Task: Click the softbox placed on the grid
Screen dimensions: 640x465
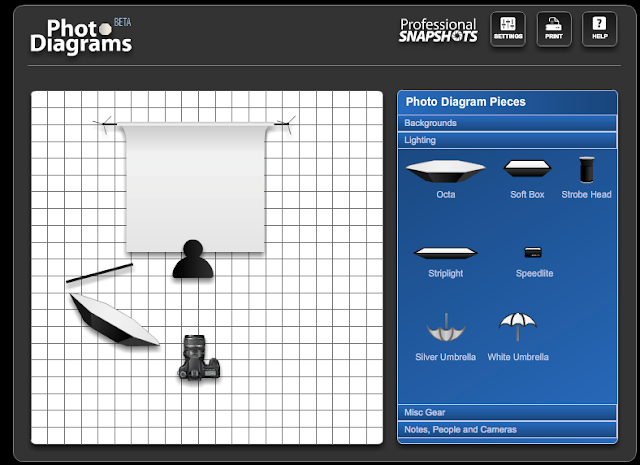Action: (x=114, y=320)
